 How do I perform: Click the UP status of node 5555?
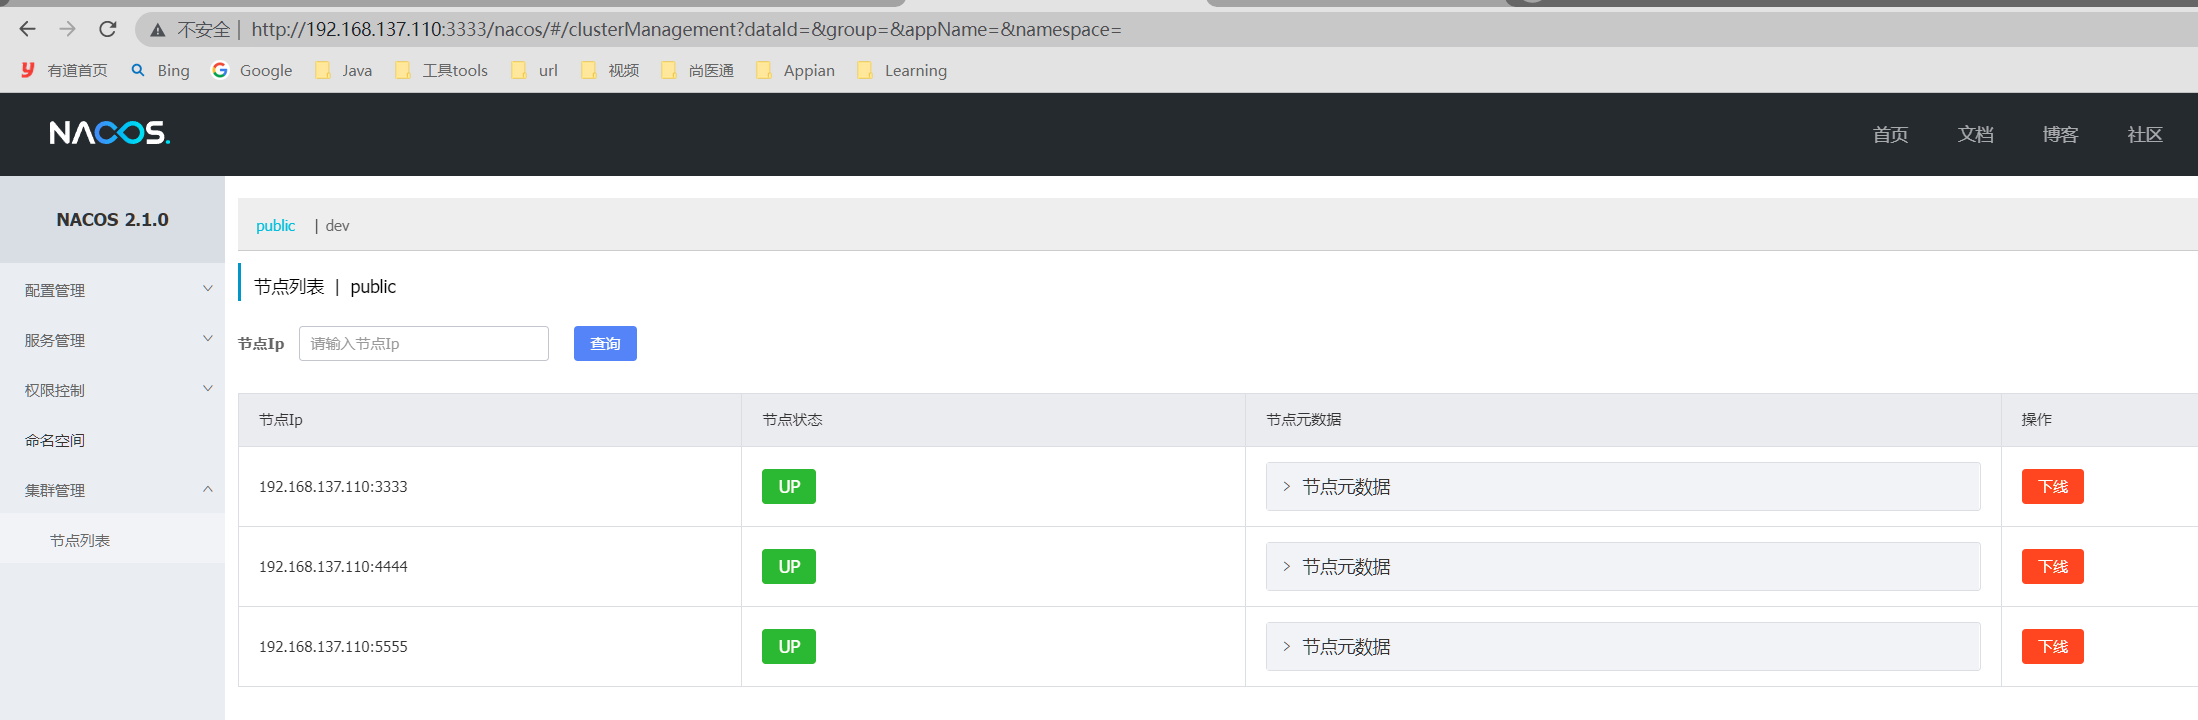coord(789,647)
